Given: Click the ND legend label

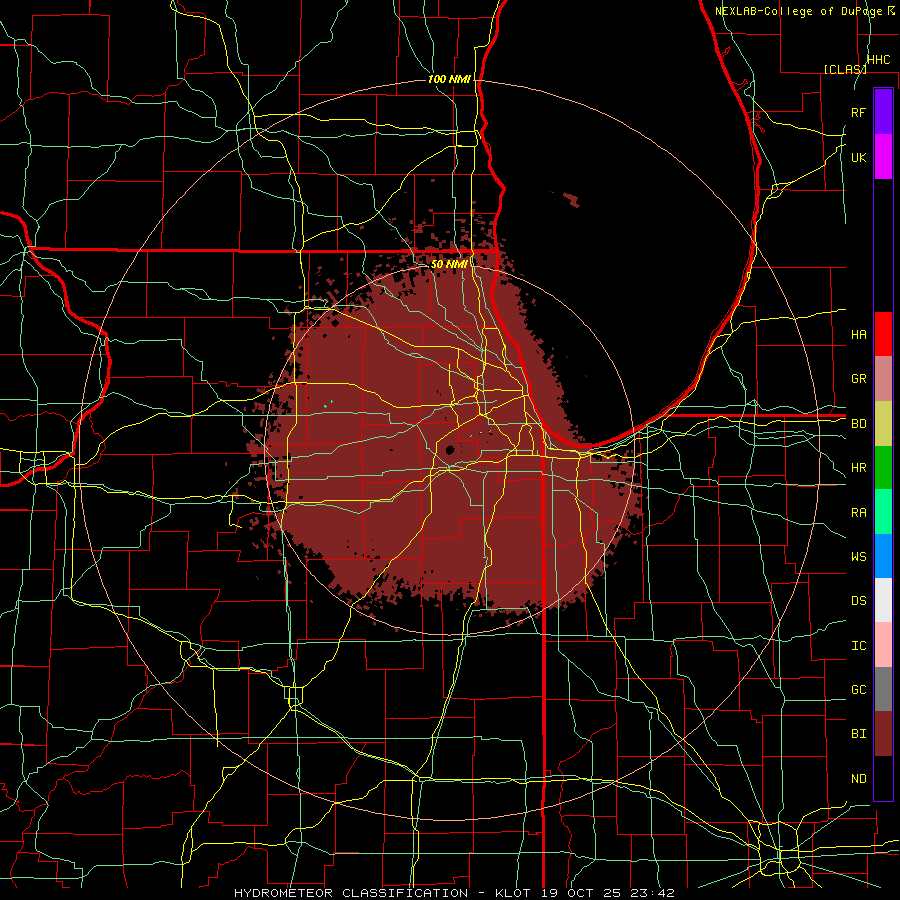Looking at the screenshot, I should tap(859, 779).
